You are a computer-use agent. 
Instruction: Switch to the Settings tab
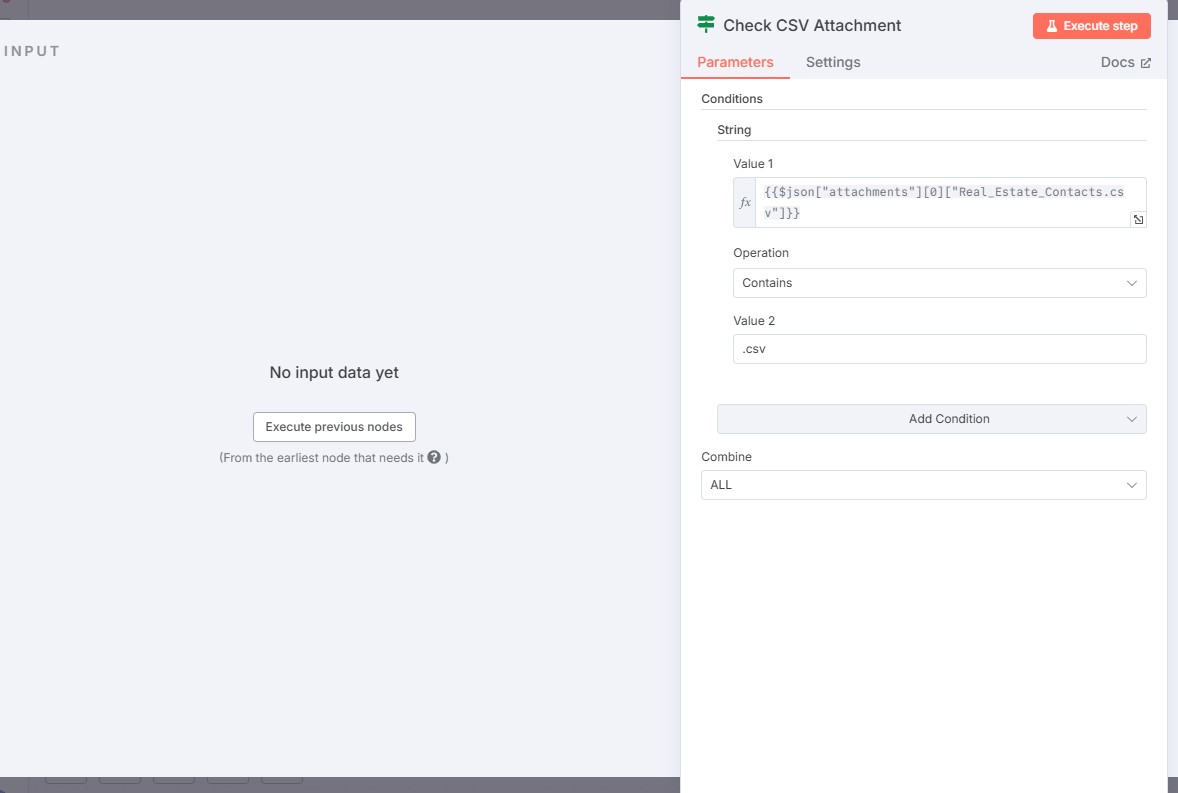[832, 62]
